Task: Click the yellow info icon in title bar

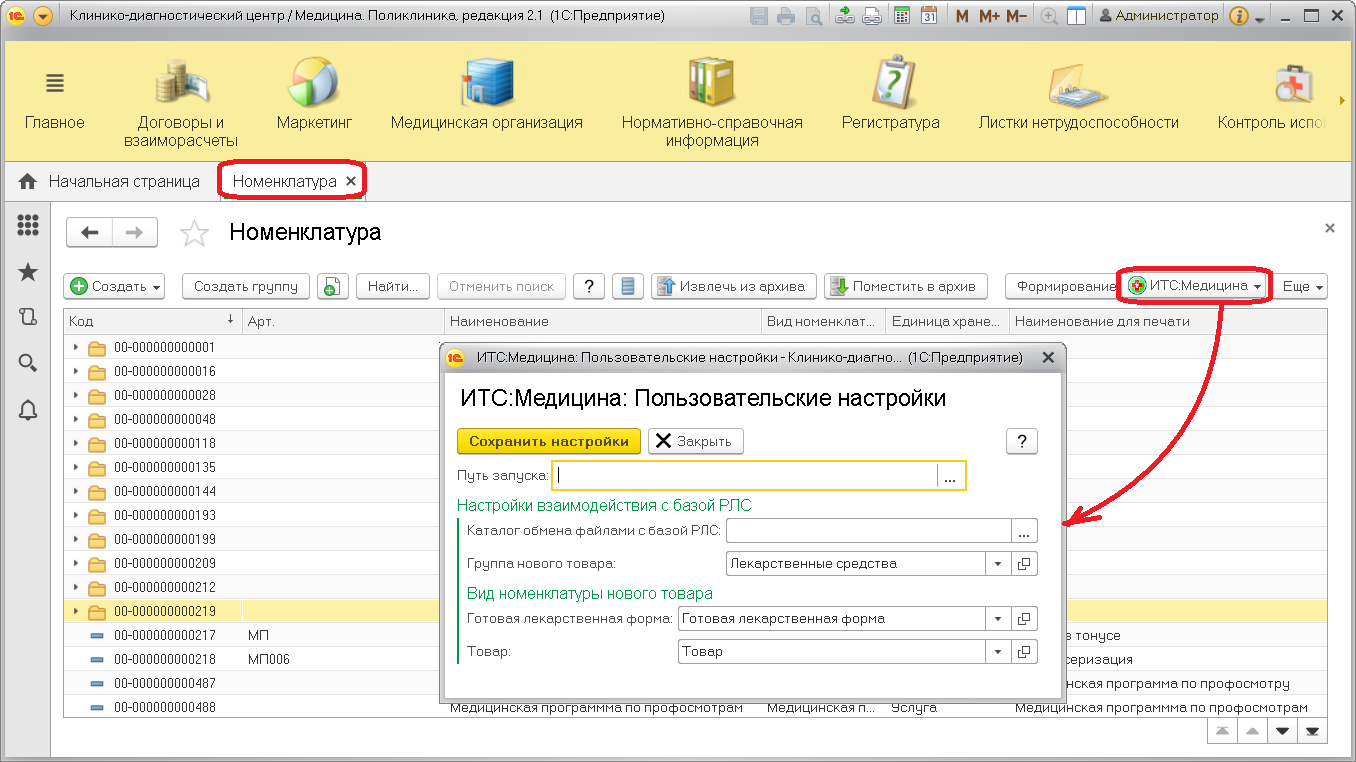Action: point(1238,16)
